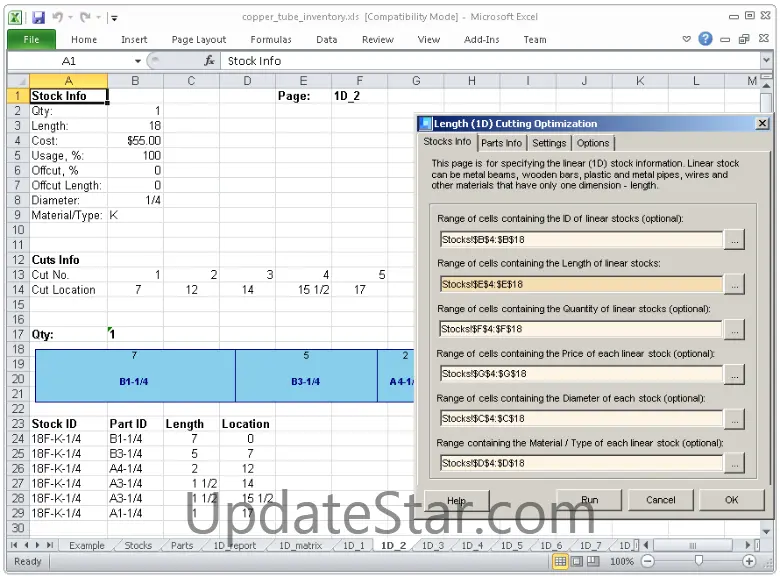Click the Undo arrow icon
The image size is (780, 577).
58,17
